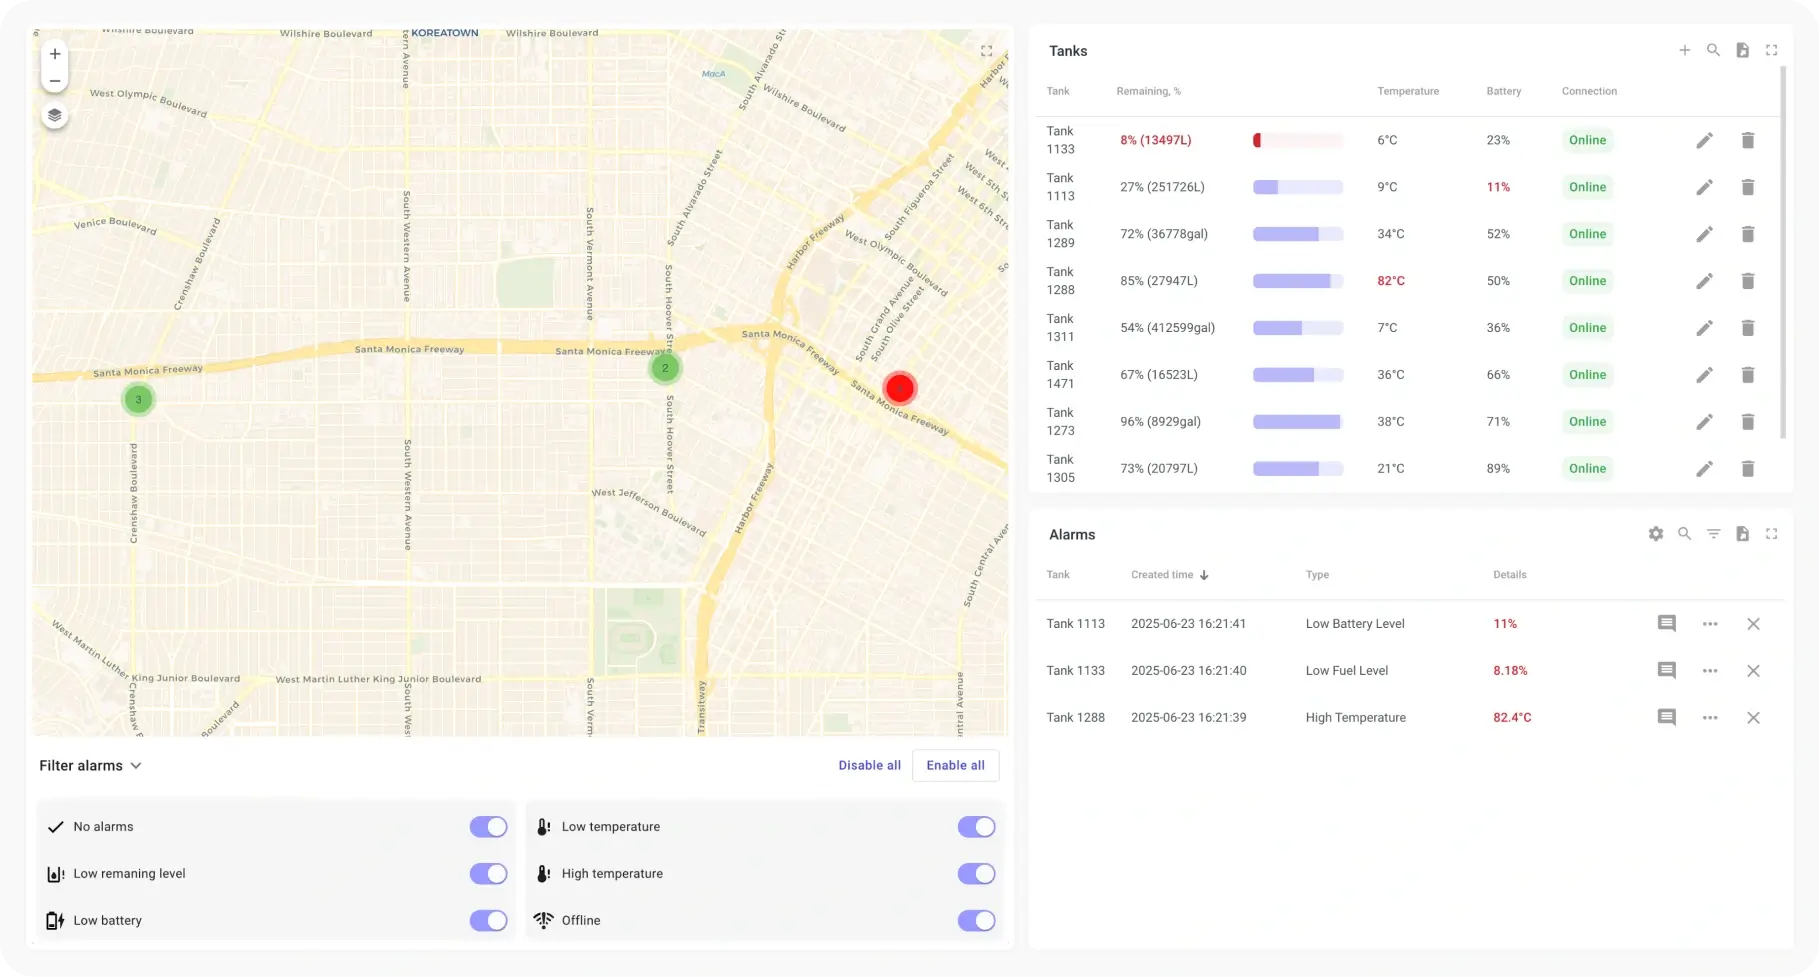Open the comment icon for Tank 1288 alarm
The height and width of the screenshot is (977, 1819).
pos(1666,717)
